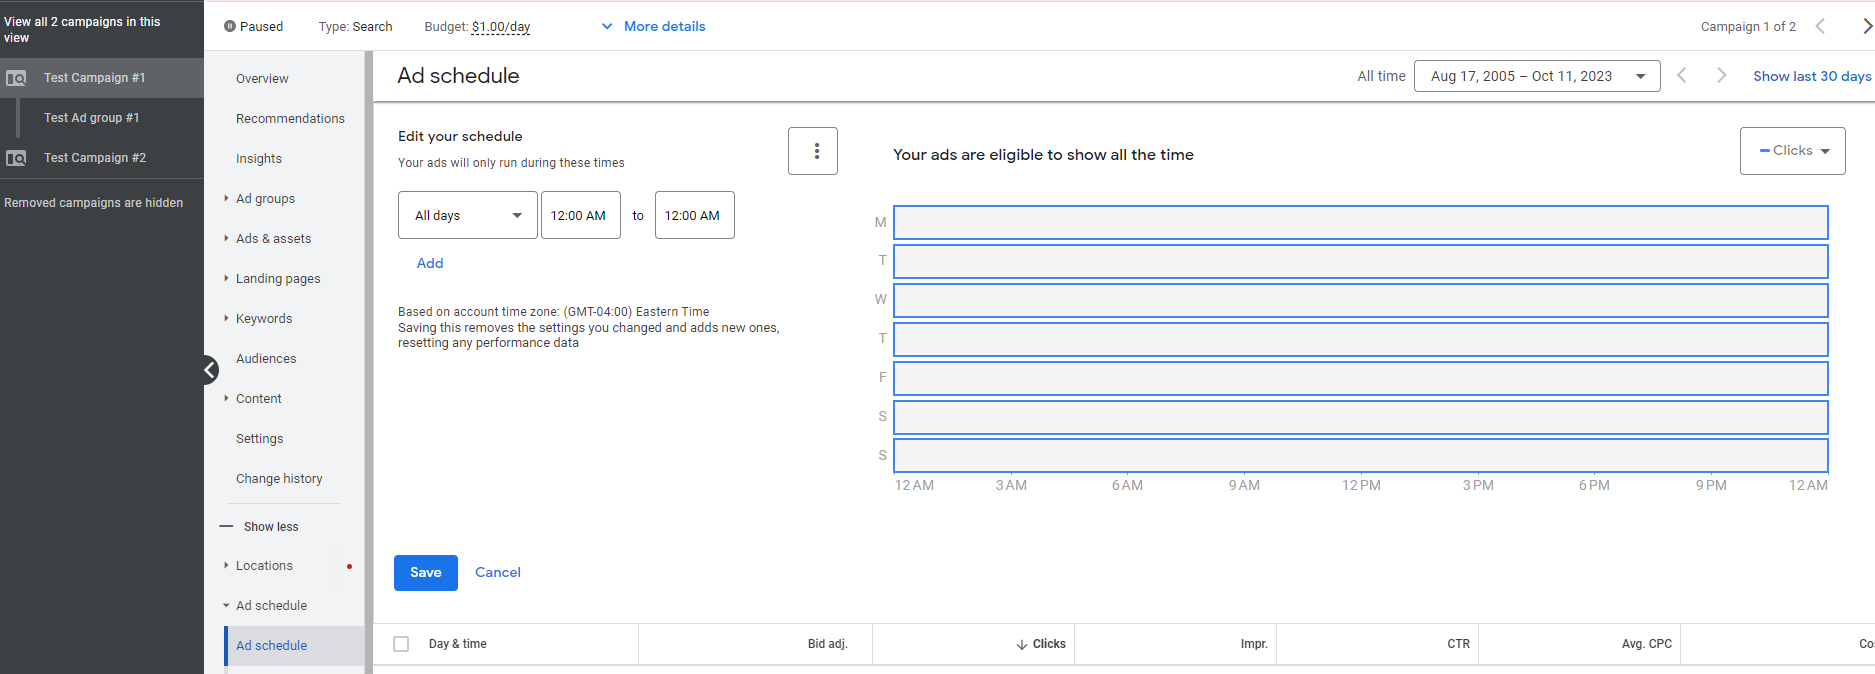Open Change history menu item
The image size is (1875, 674).
tap(279, 479)
